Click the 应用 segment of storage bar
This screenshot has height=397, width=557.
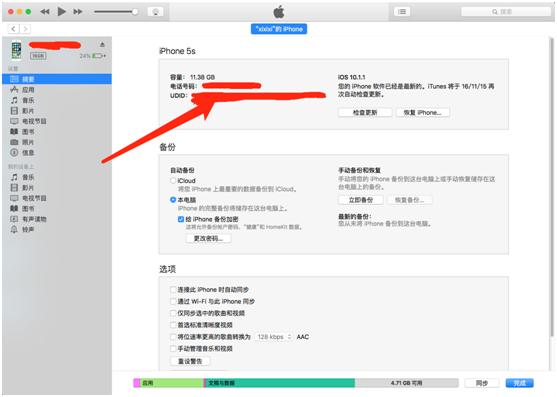172,383
